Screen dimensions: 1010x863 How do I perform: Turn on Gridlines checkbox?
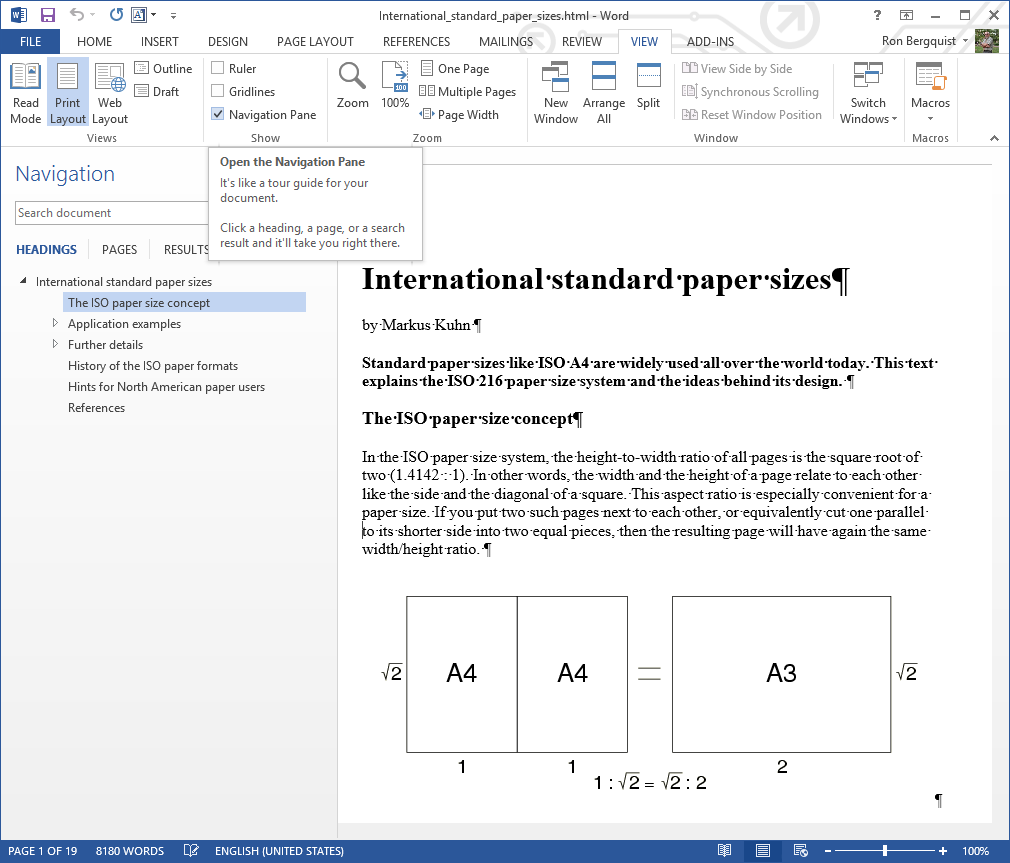click(218, 92)
